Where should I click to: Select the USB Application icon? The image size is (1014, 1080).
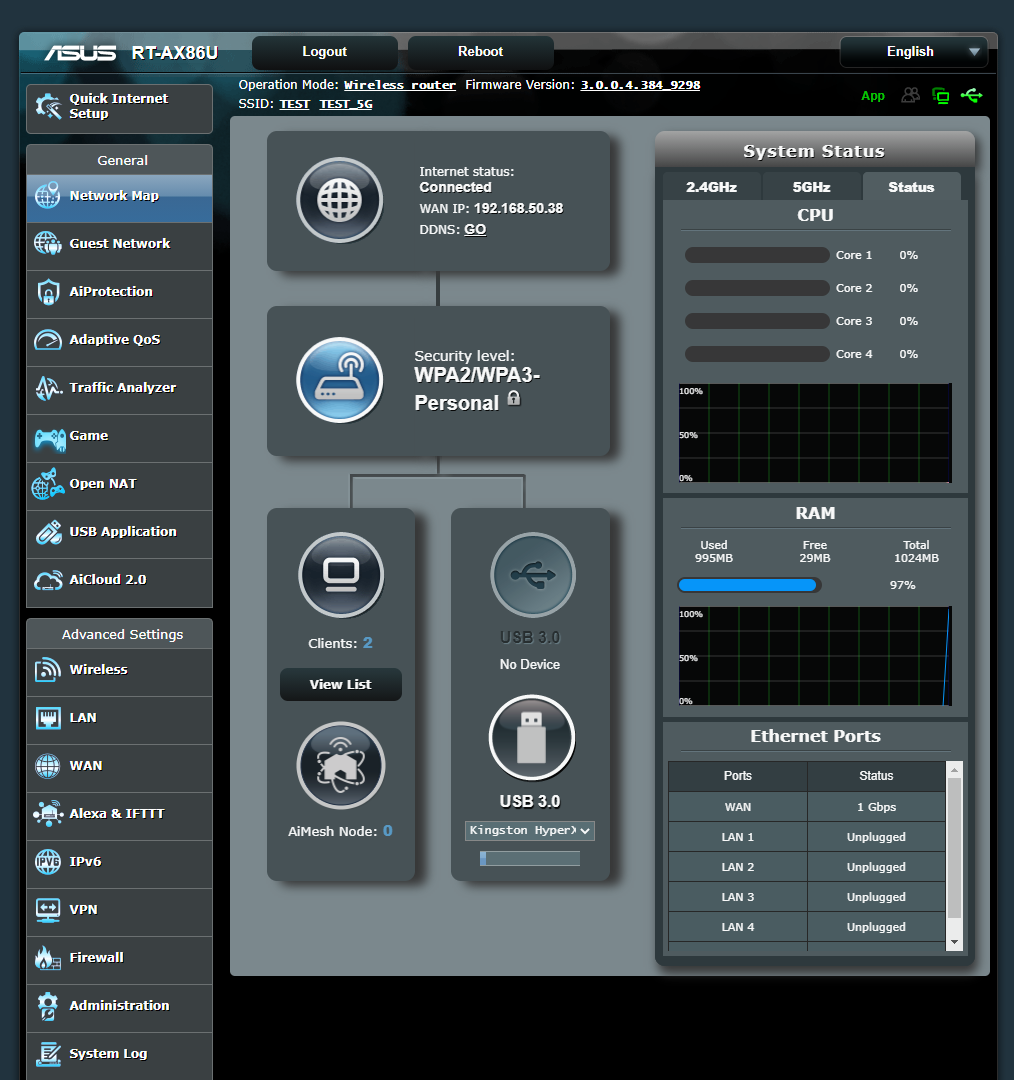(46, 533)
